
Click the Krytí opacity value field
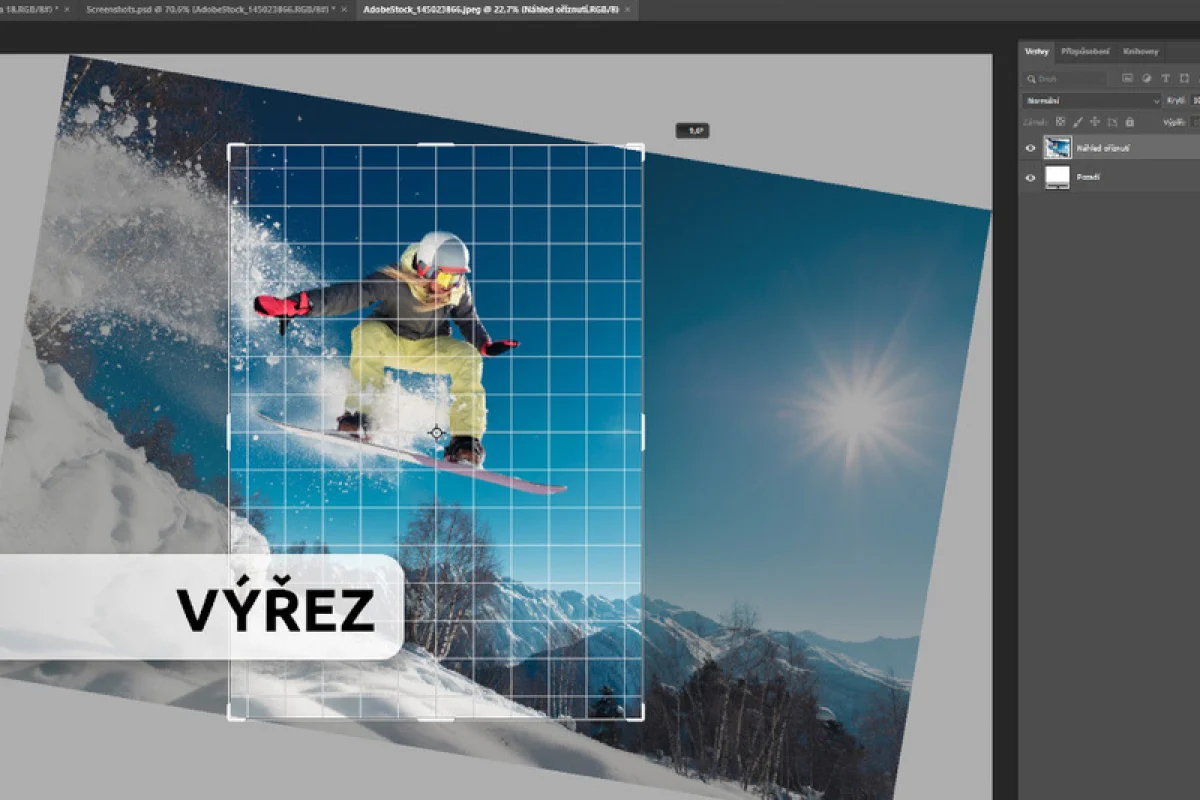1196,101
